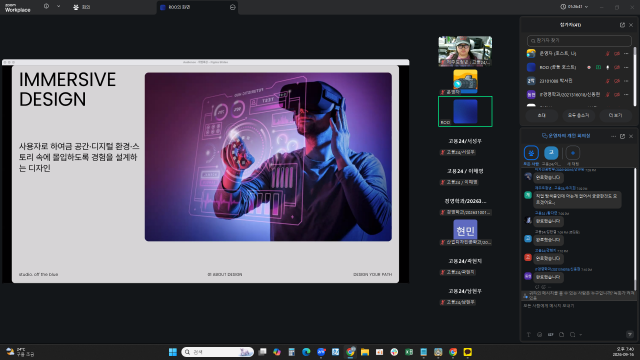Start a new chat with the plus button
Screen dimensions: 640x360
click(573, 153)
